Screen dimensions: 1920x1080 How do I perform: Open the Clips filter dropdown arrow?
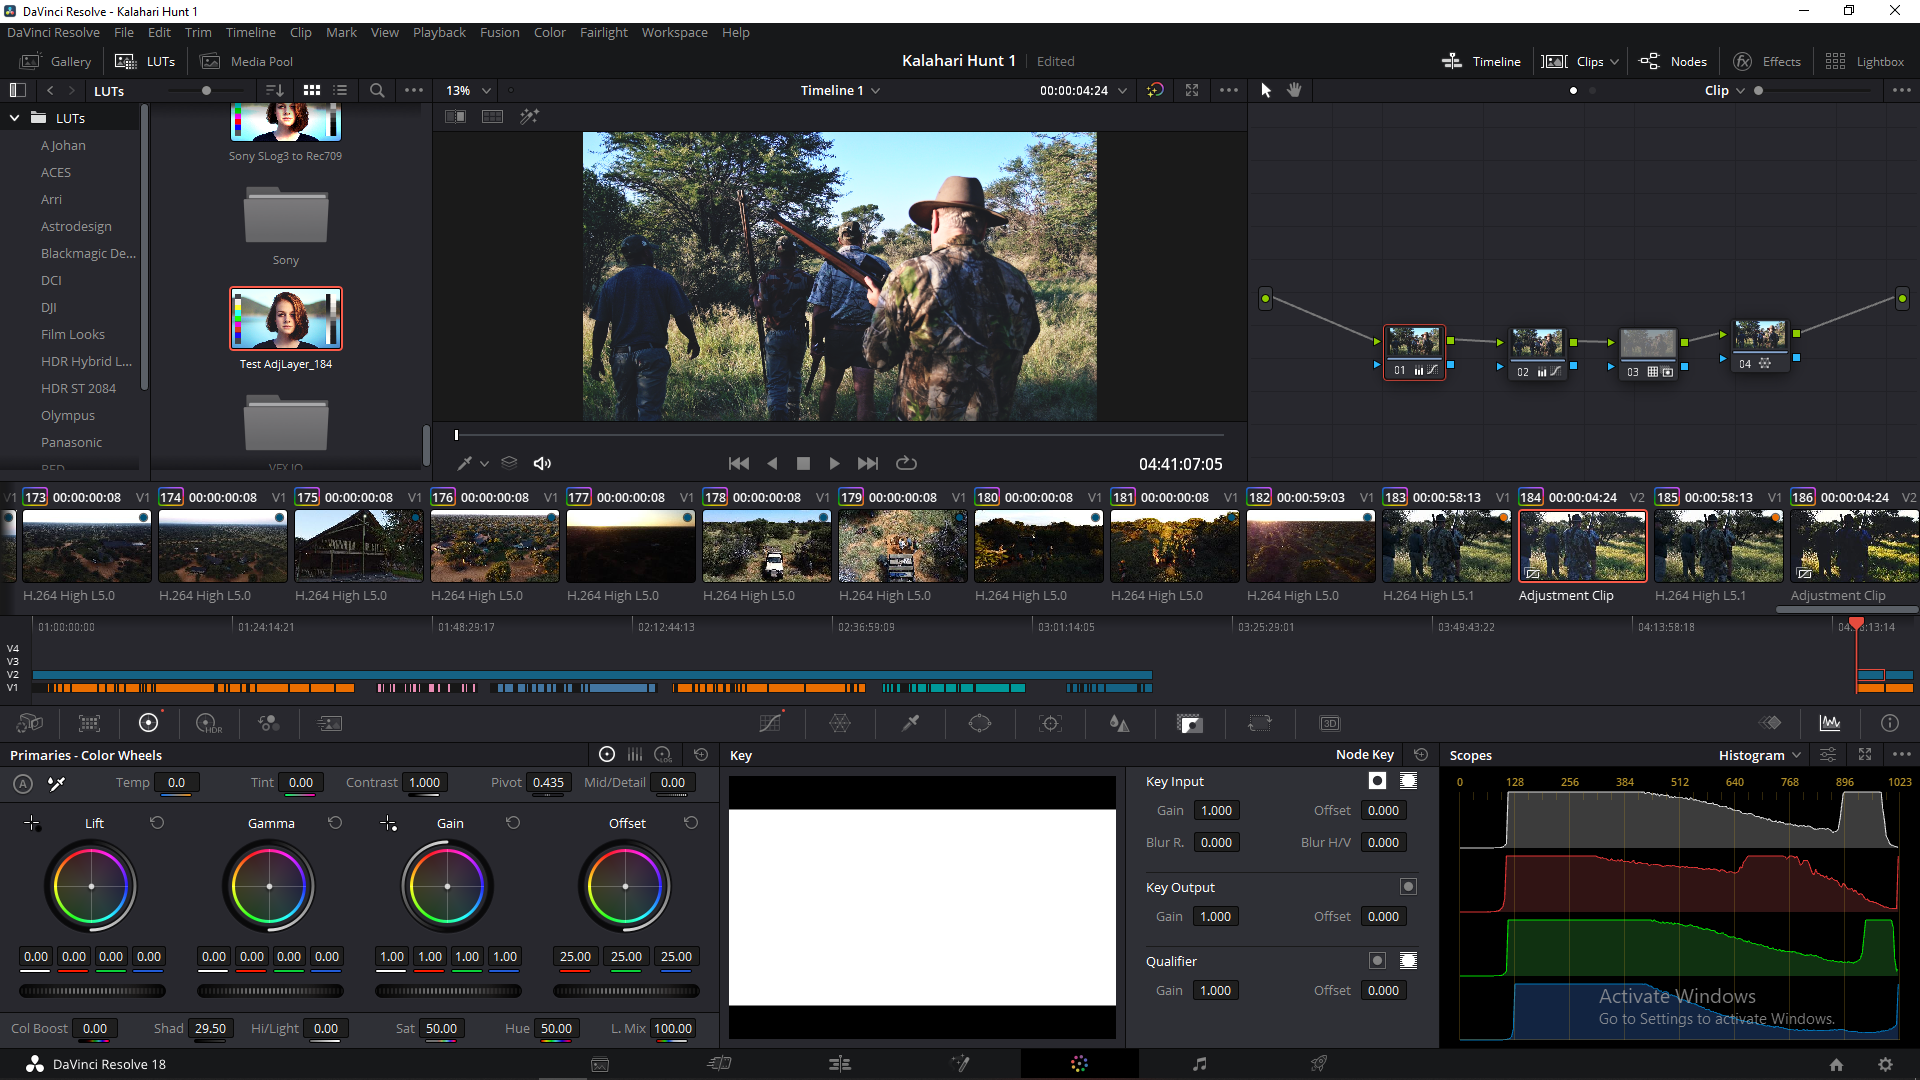point(1614,62)
